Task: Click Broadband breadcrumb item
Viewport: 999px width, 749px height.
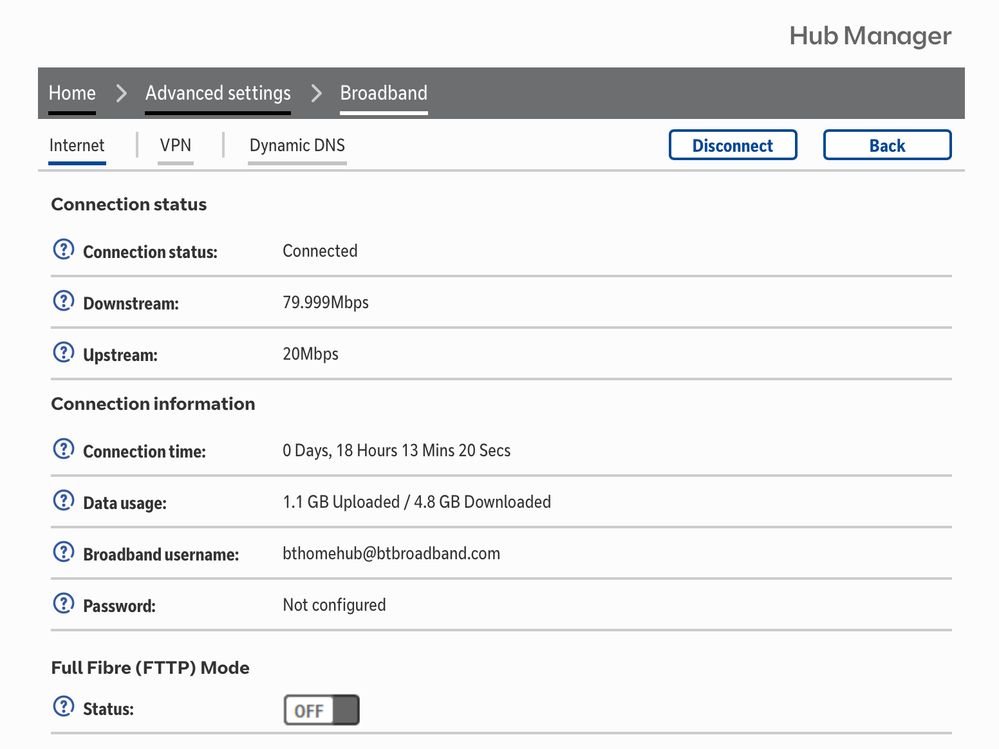Action: point(383,93)
